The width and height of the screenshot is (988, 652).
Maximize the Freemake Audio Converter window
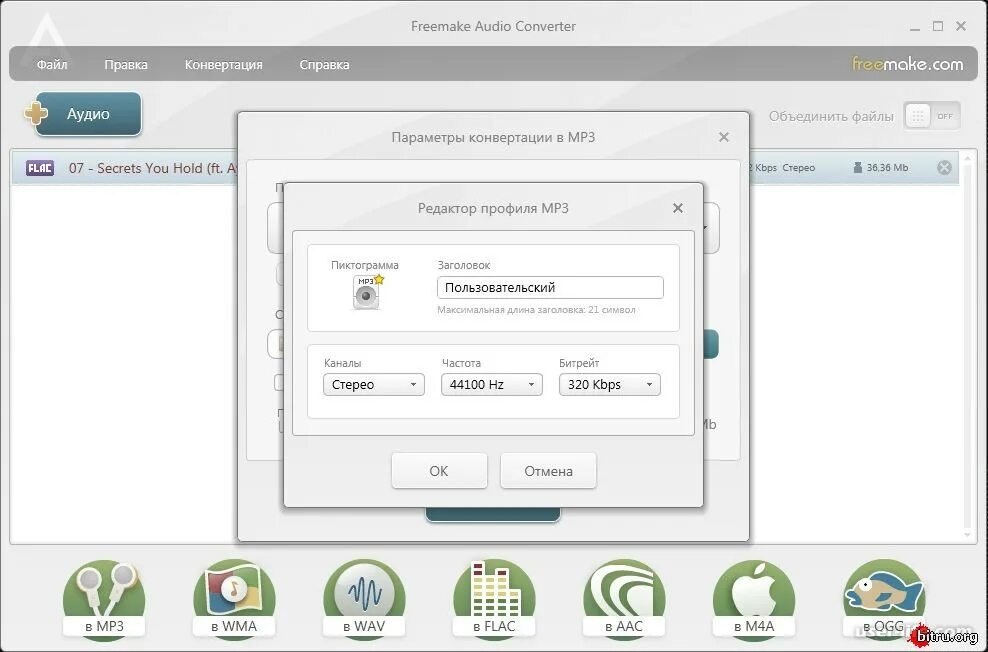[x=938, y=26]
